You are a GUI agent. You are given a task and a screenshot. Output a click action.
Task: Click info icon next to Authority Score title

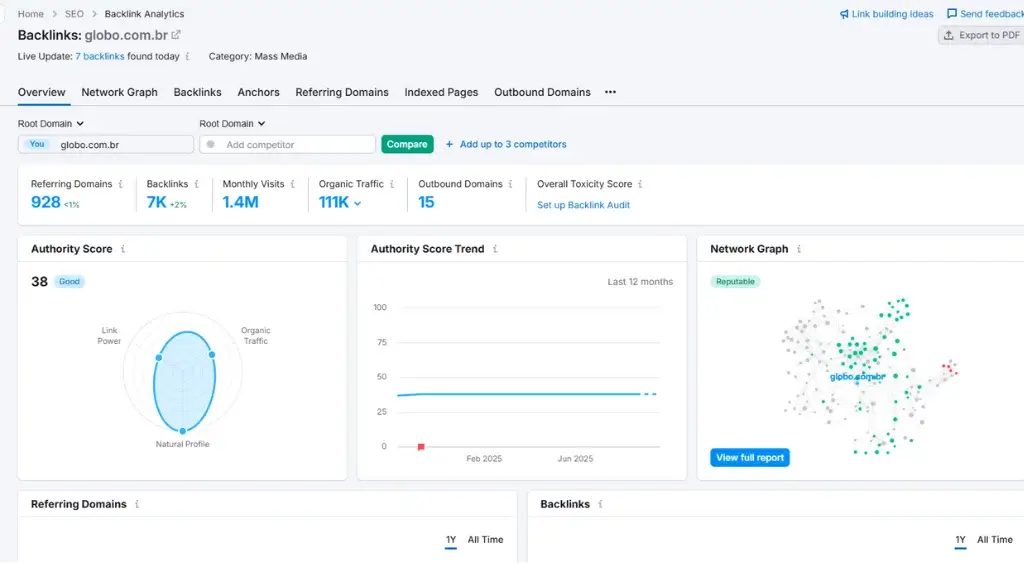(123, 249)
